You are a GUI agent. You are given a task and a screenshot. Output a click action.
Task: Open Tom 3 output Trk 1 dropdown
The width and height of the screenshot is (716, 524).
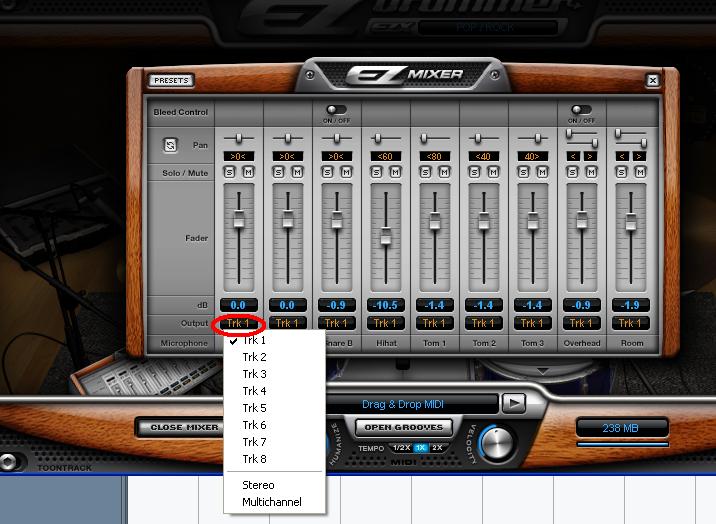(532, 323)
